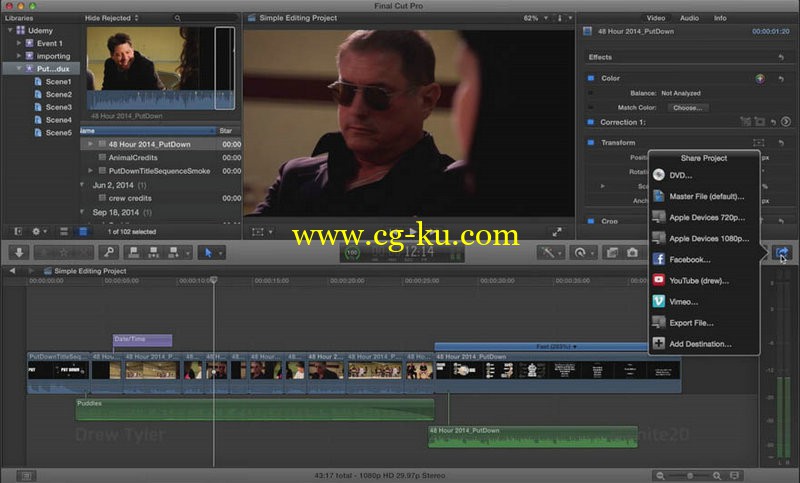This screenshot has width=800, height=483.
Task: Choose Apple Devices 720p share option
Action: pos(704,217)
